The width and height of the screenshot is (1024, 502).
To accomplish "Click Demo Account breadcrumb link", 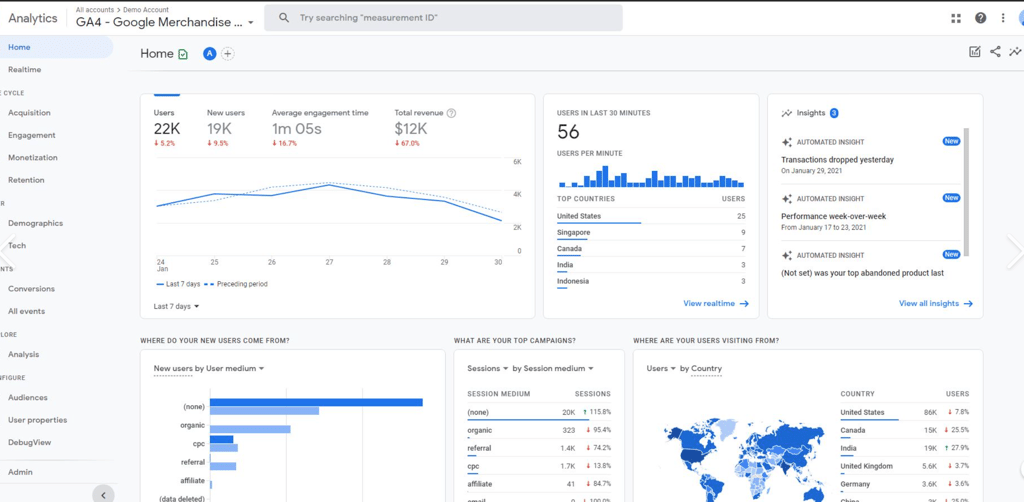I will coord(144,10).
